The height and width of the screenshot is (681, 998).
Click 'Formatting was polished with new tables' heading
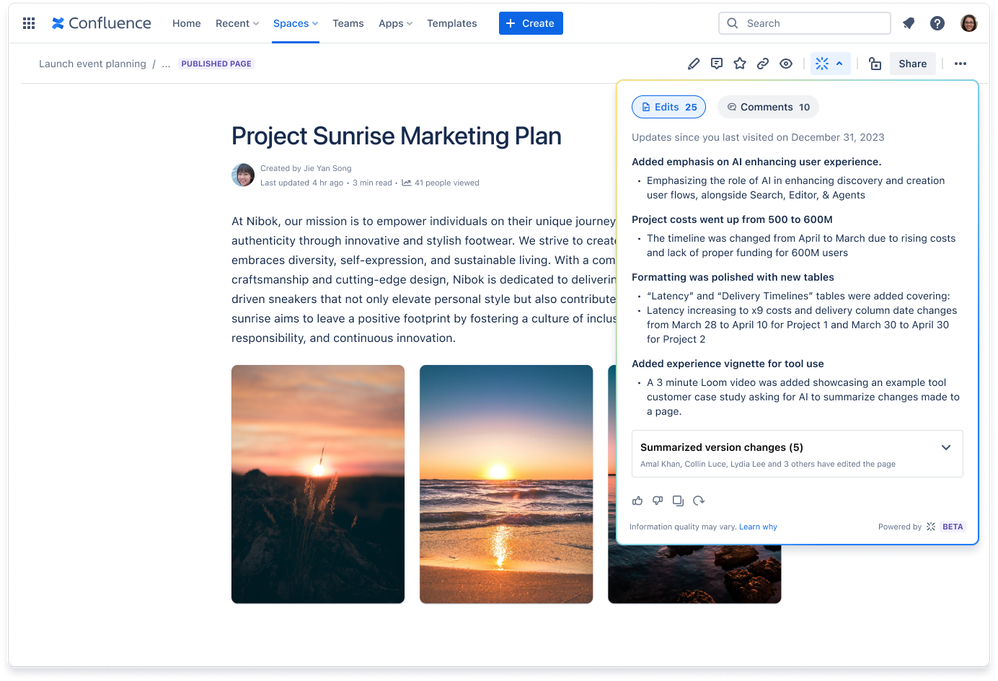(x=733, y=277)
